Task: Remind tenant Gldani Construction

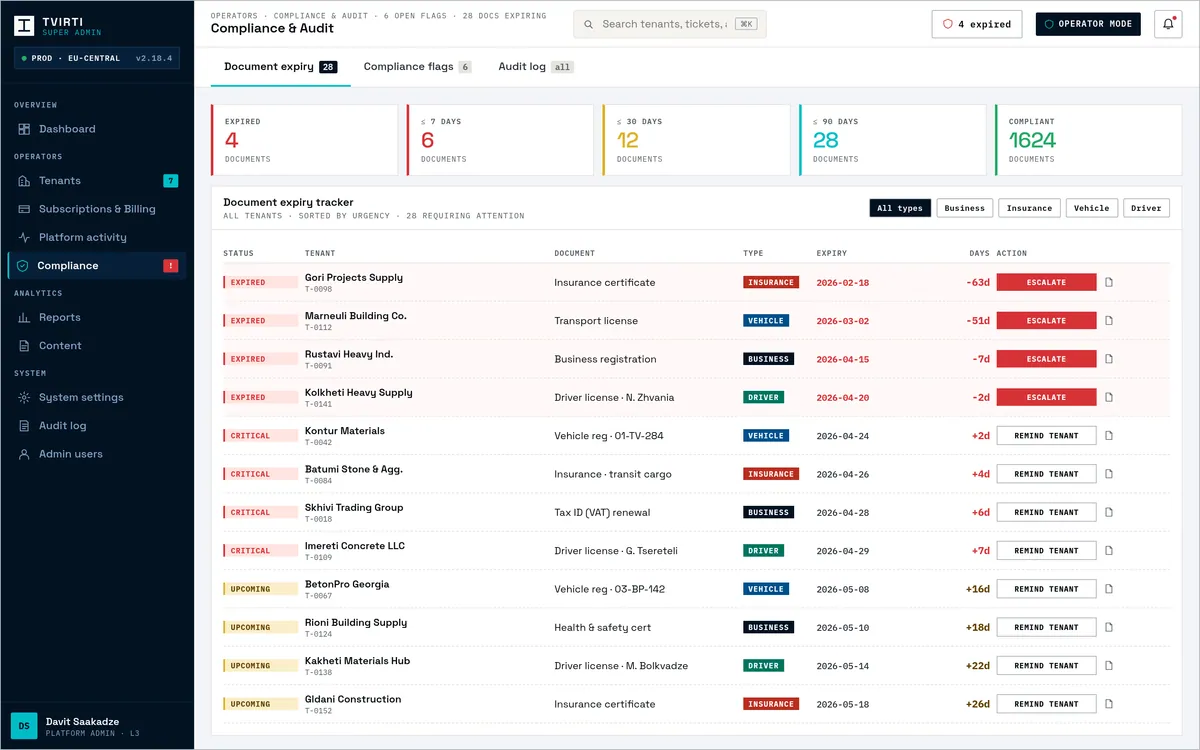Action: [1046, 704]
